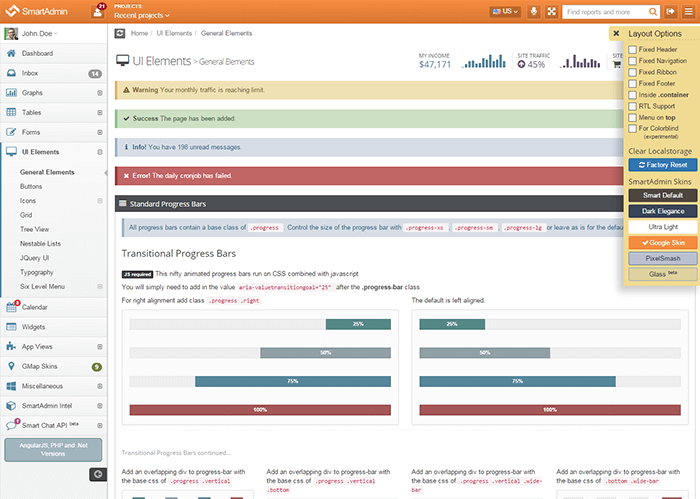Image resolution: width=700 pixels, height=499 pixels.
Task: Select Buttons under UI Elements
Action: (31, 186)
